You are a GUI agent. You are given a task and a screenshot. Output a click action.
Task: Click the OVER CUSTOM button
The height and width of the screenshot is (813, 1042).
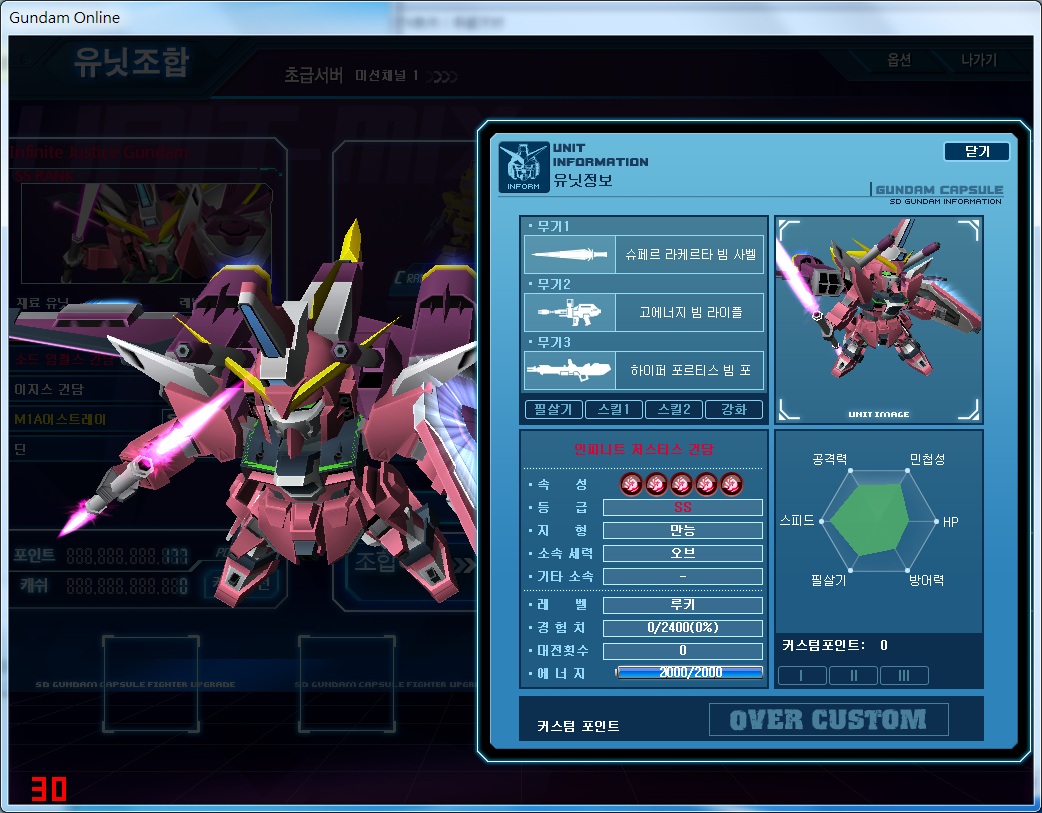point(828,719)
